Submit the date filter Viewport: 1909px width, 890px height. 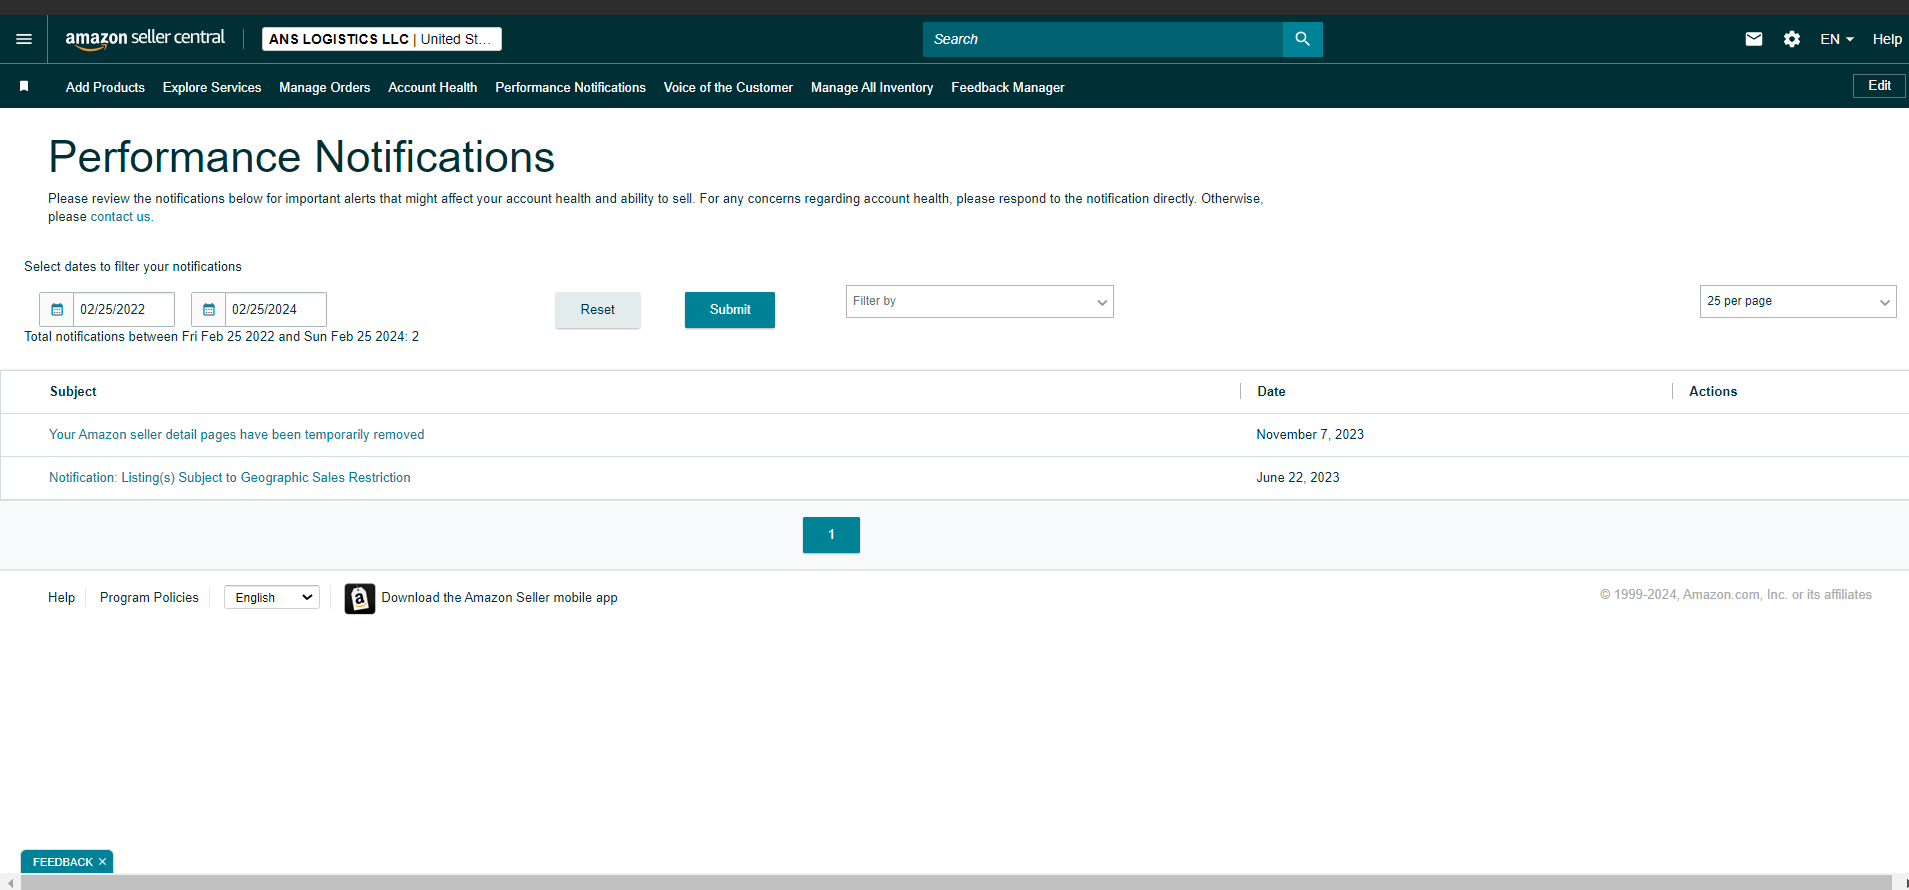tap(730, 310)
